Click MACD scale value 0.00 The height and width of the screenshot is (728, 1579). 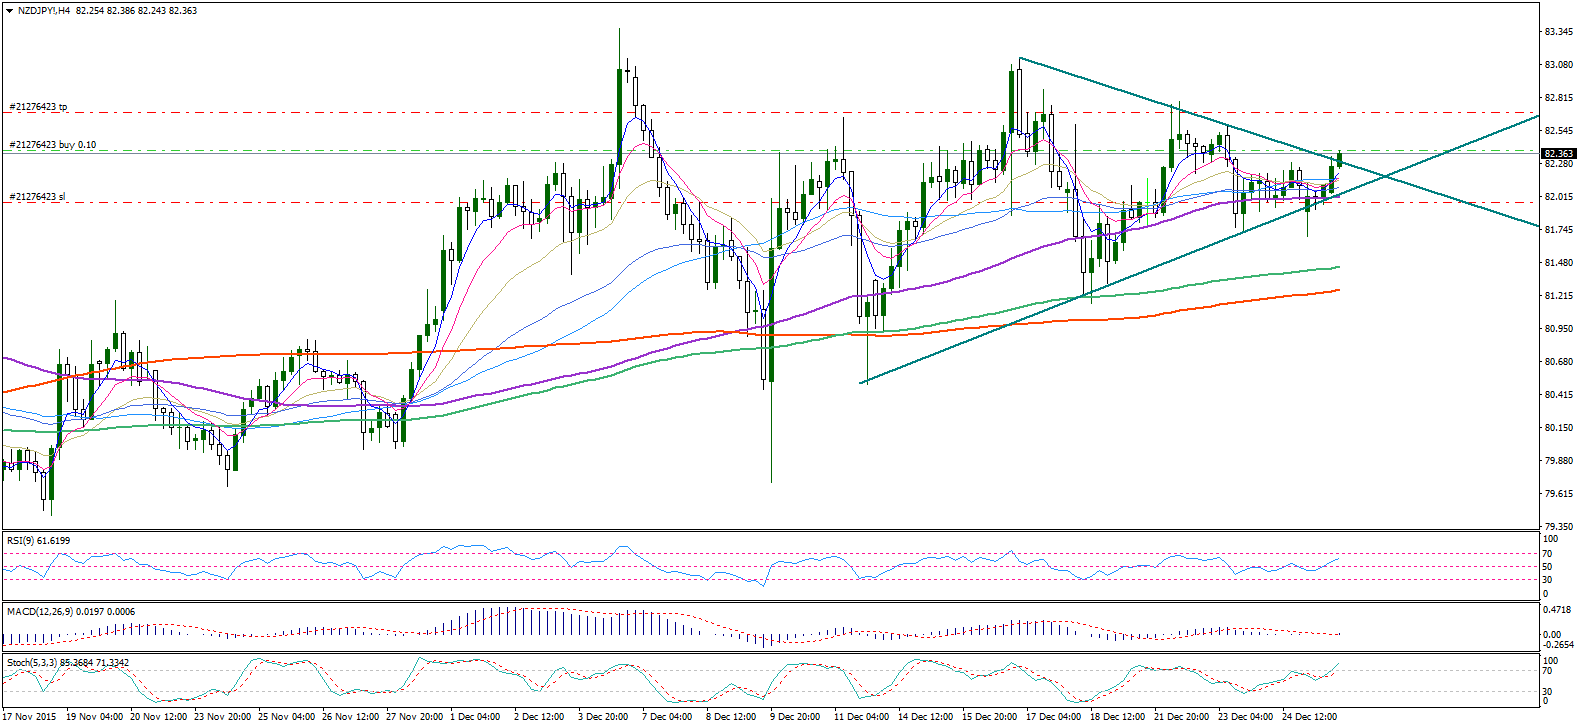(x=1553, y=635)
